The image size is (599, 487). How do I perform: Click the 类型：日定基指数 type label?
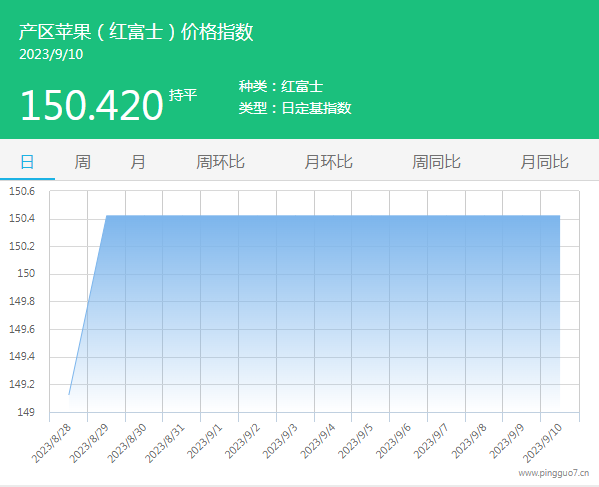[295, 108]
